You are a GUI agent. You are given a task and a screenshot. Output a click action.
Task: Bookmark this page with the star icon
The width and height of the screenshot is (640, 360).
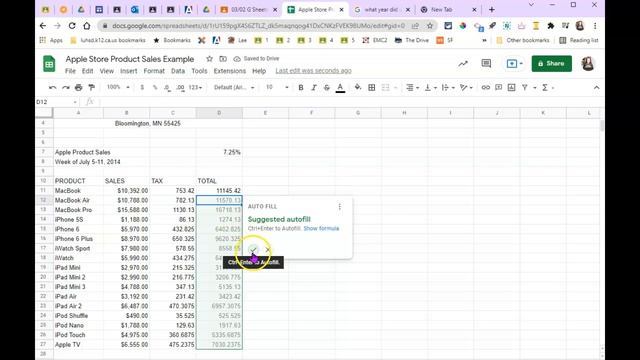430,26
